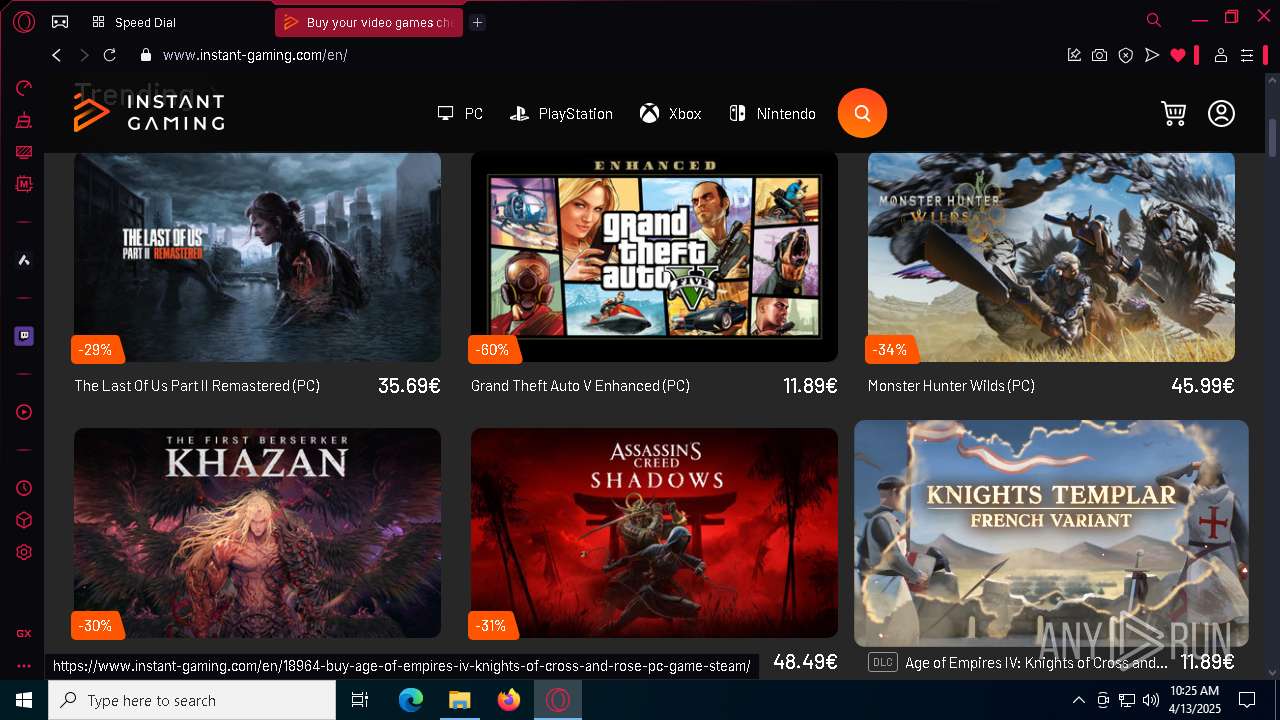This screenshot has width=1280, height=720.
Task: Open the Player icon in sidebar
Action: (24, 412)
